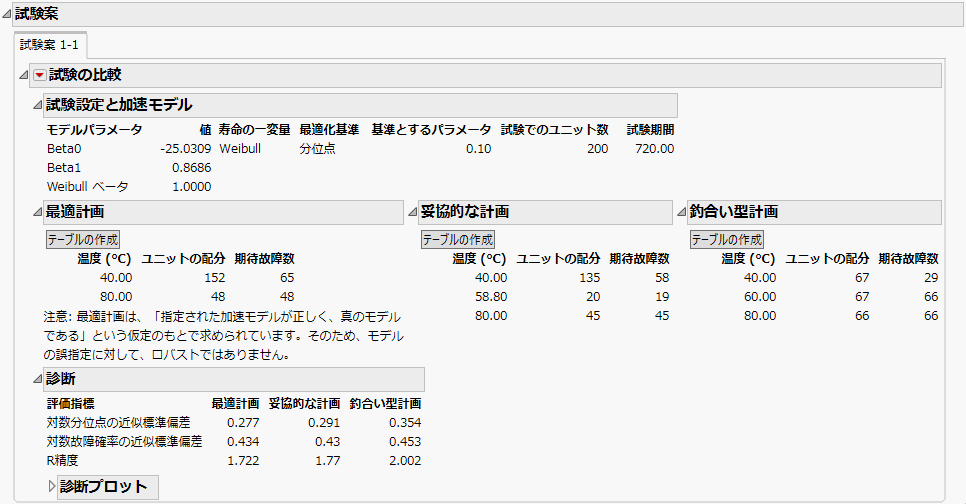Click unit allocation 152 in 最適計画

coord(215,278)
